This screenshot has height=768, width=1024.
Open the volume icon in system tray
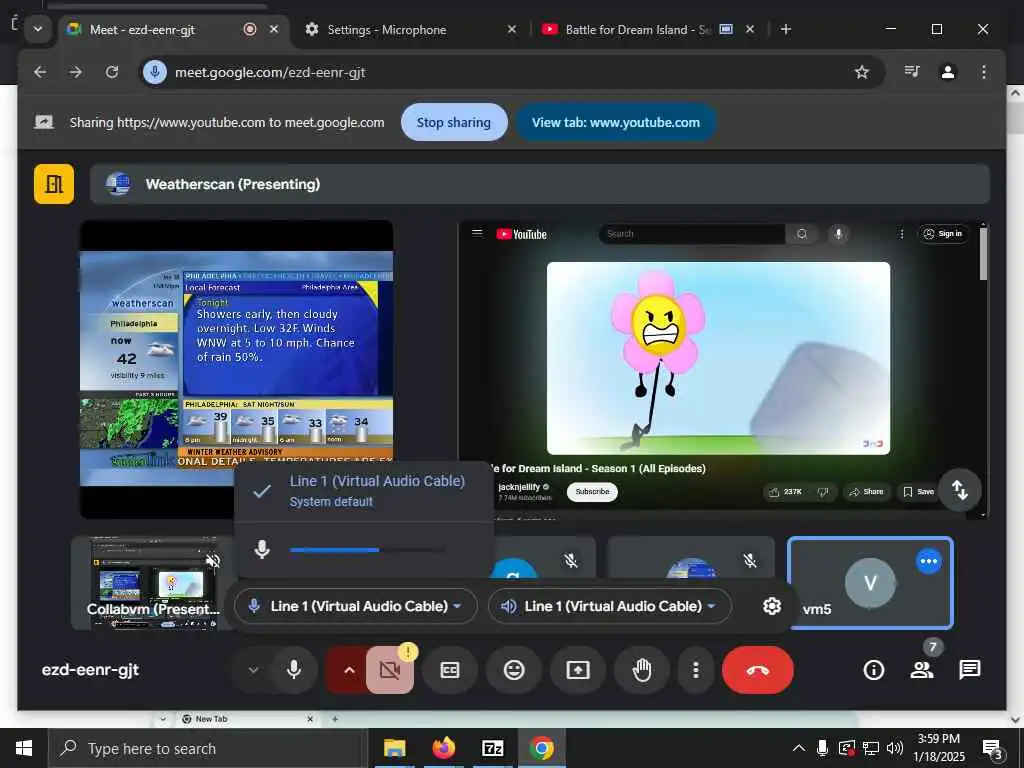895,748
